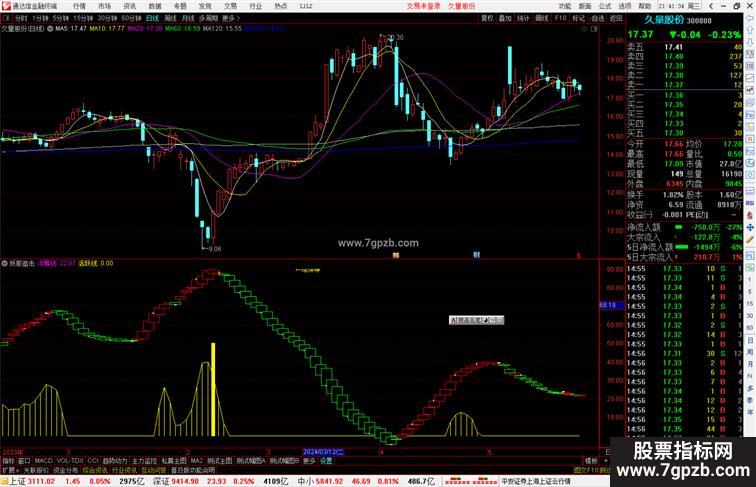The height and width of the screenshot is (487, 756).
Task: Click the 画线 drawing button
Action: 541,18
